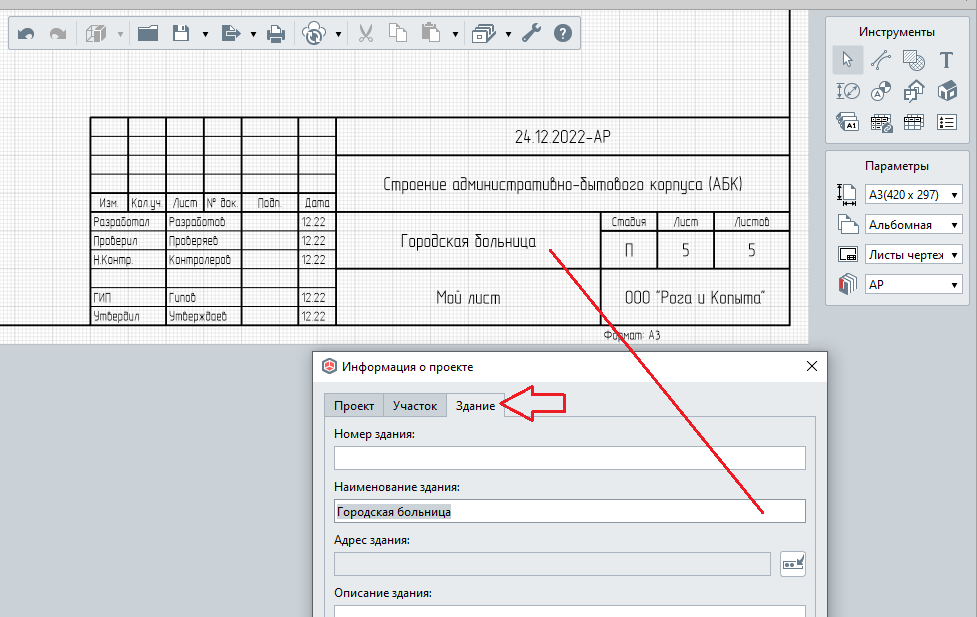Select the Text tool

point(946,60)
